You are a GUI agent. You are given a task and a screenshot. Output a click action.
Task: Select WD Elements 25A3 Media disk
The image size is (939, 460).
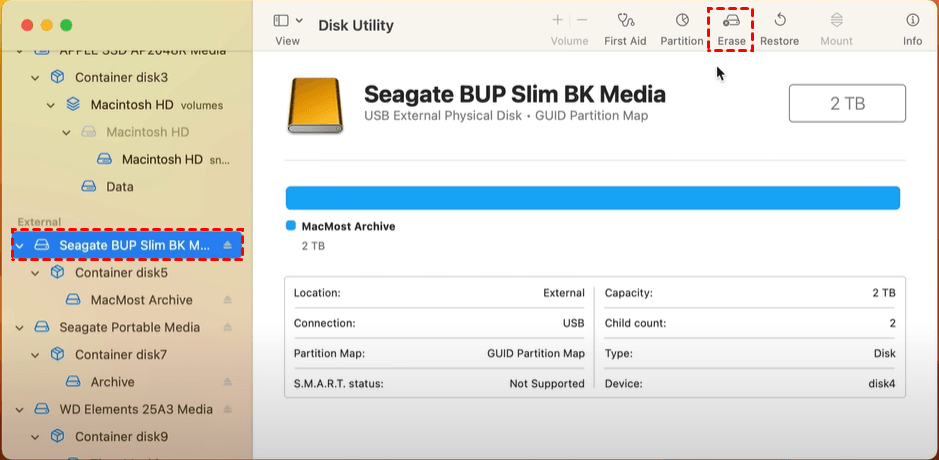coord(135,409)
